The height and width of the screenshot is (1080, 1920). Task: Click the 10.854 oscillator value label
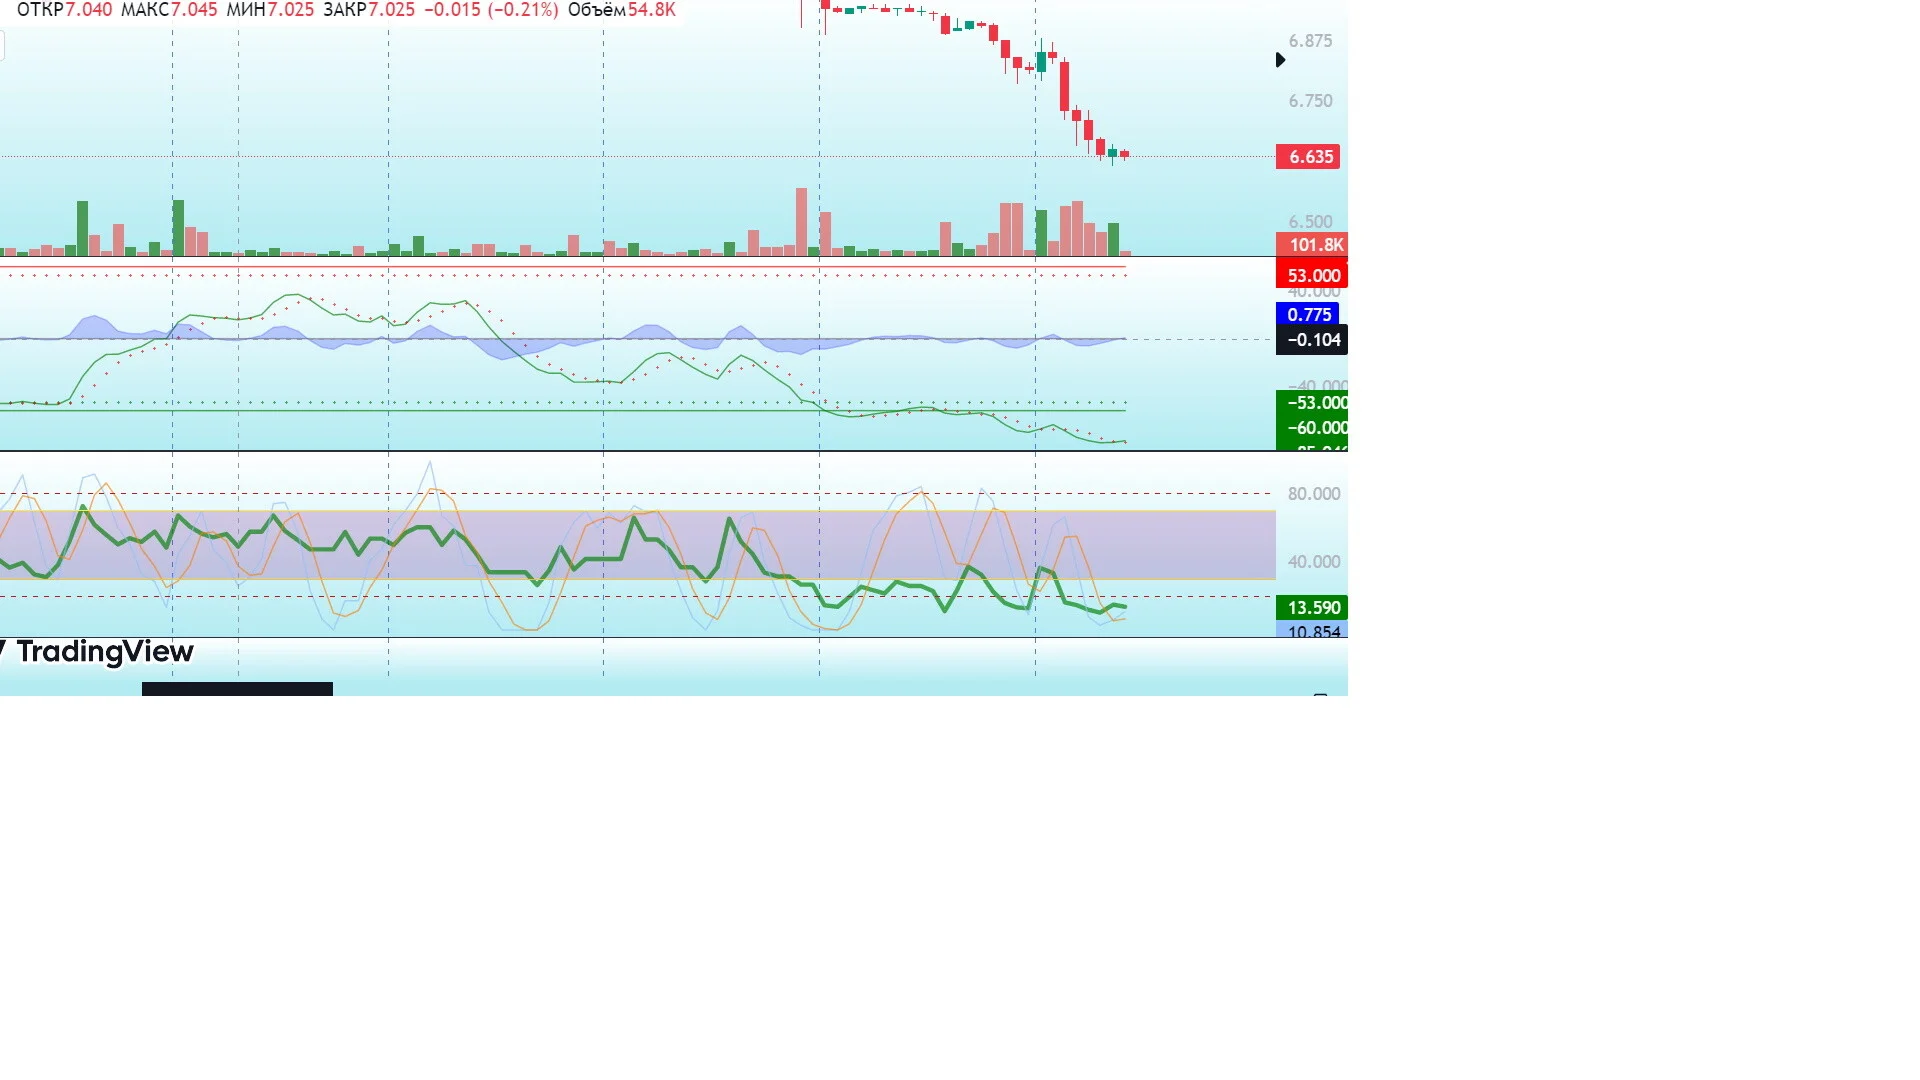[x=1312, y=631]
